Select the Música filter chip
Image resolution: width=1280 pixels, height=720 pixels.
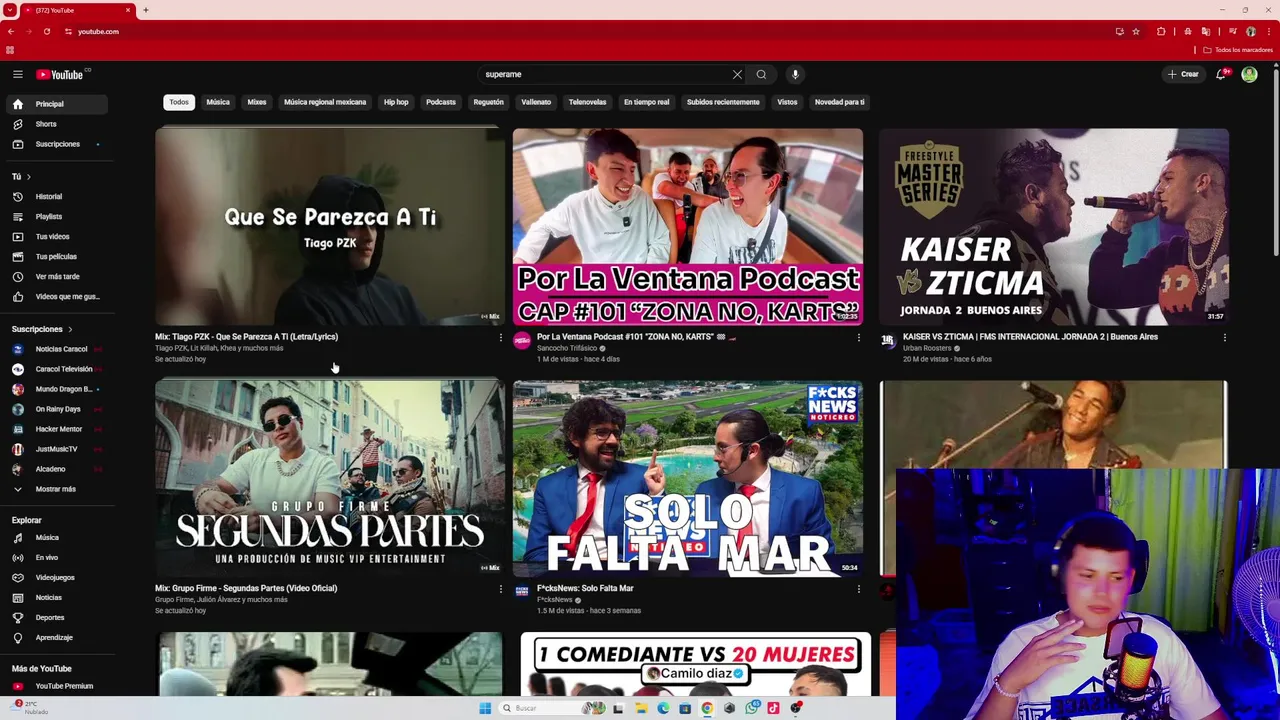[218, 102]
